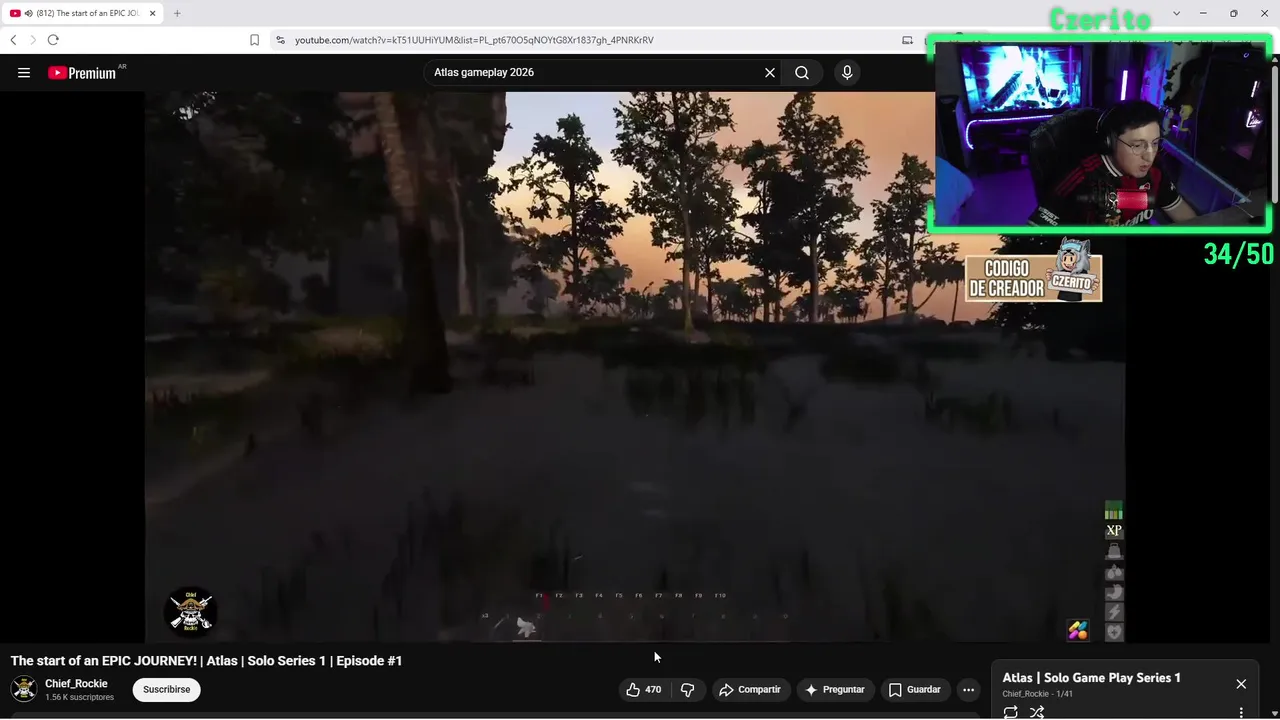Open the Compartir share dialog
This screenshot has height=720, width=1280.
click(749, 689)
